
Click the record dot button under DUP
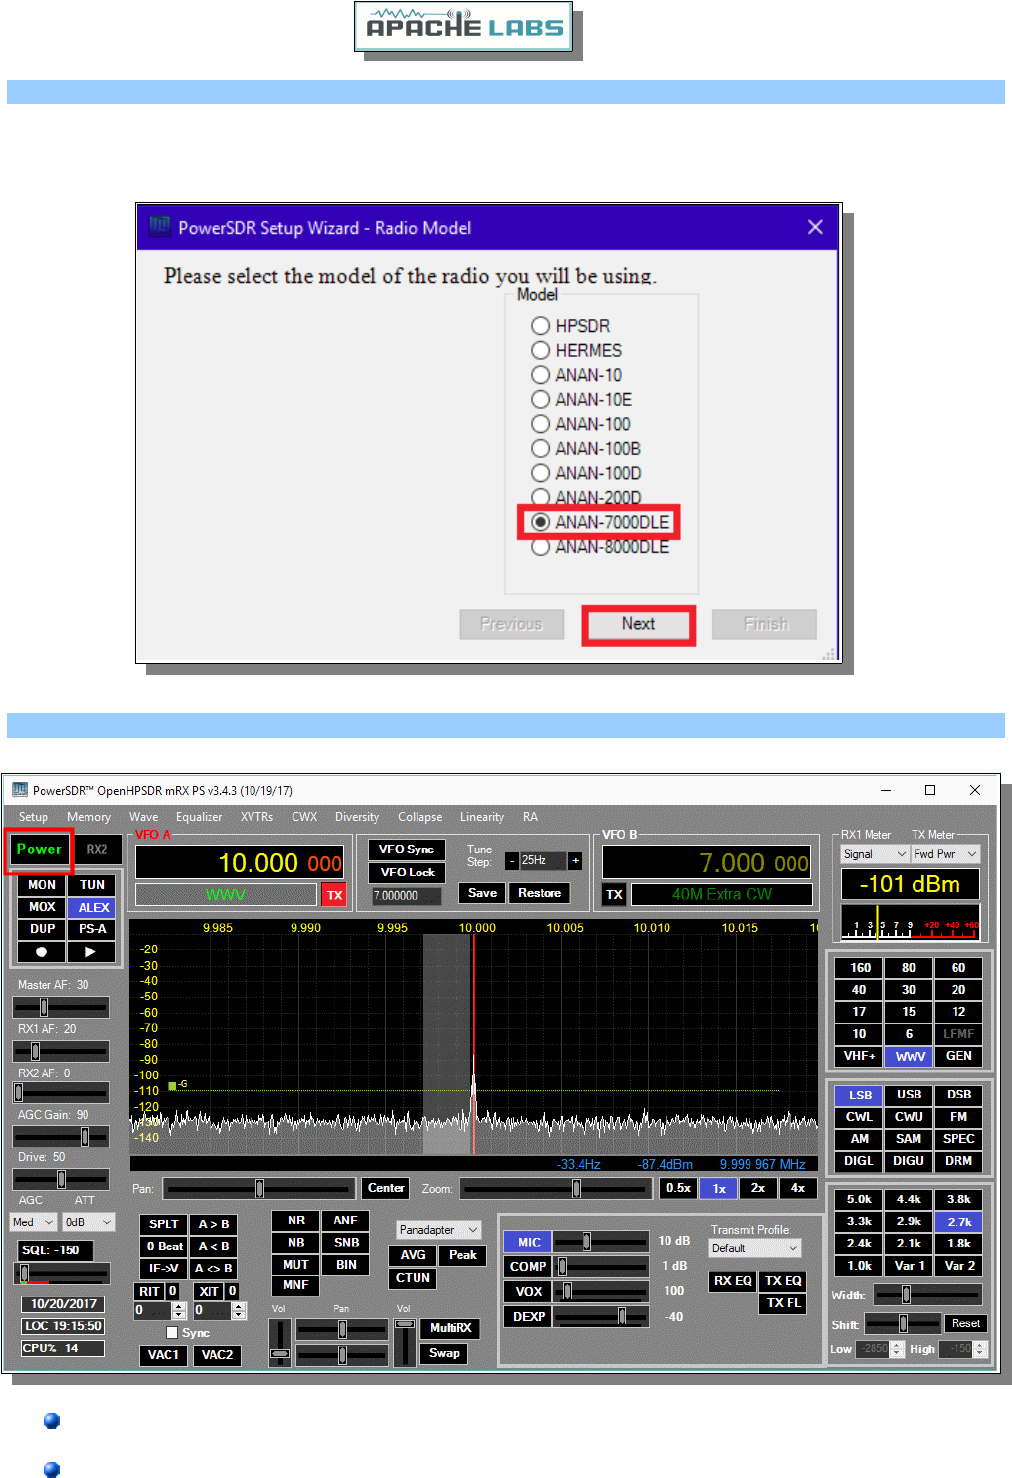[x=42, y=952]
